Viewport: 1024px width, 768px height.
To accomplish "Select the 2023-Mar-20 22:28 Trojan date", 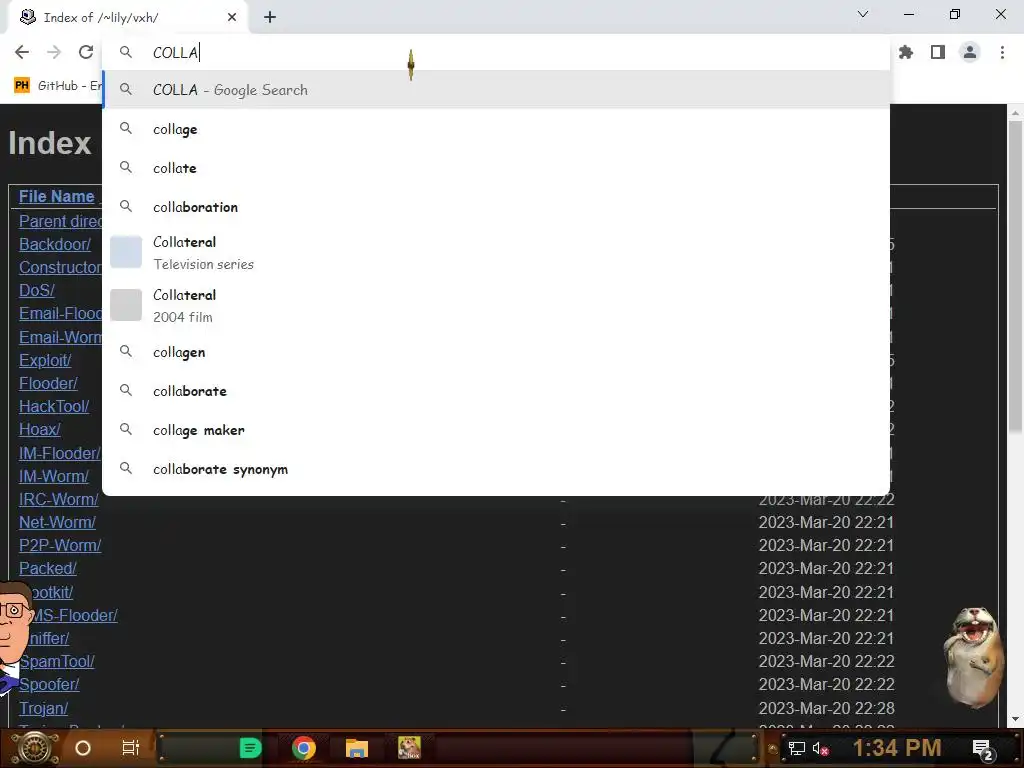I will tap(826, 708).
